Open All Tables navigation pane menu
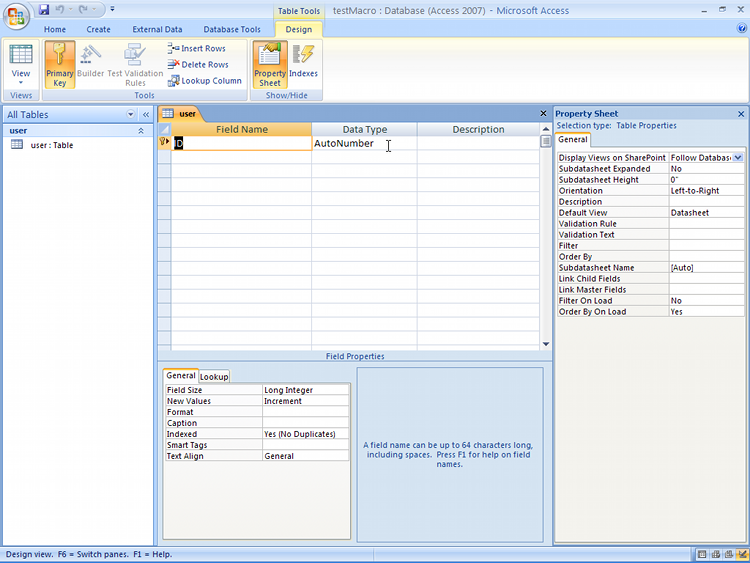The height and width of the screenshot is (563, 750). 131,114
